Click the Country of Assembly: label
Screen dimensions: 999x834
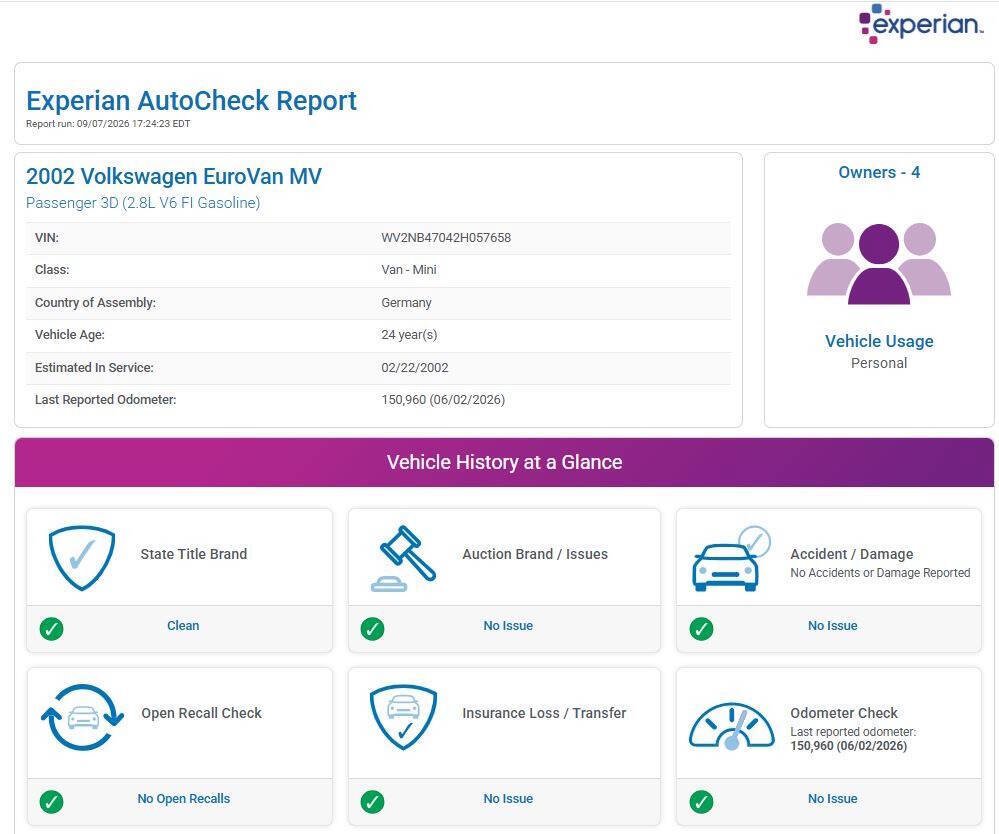95,303
